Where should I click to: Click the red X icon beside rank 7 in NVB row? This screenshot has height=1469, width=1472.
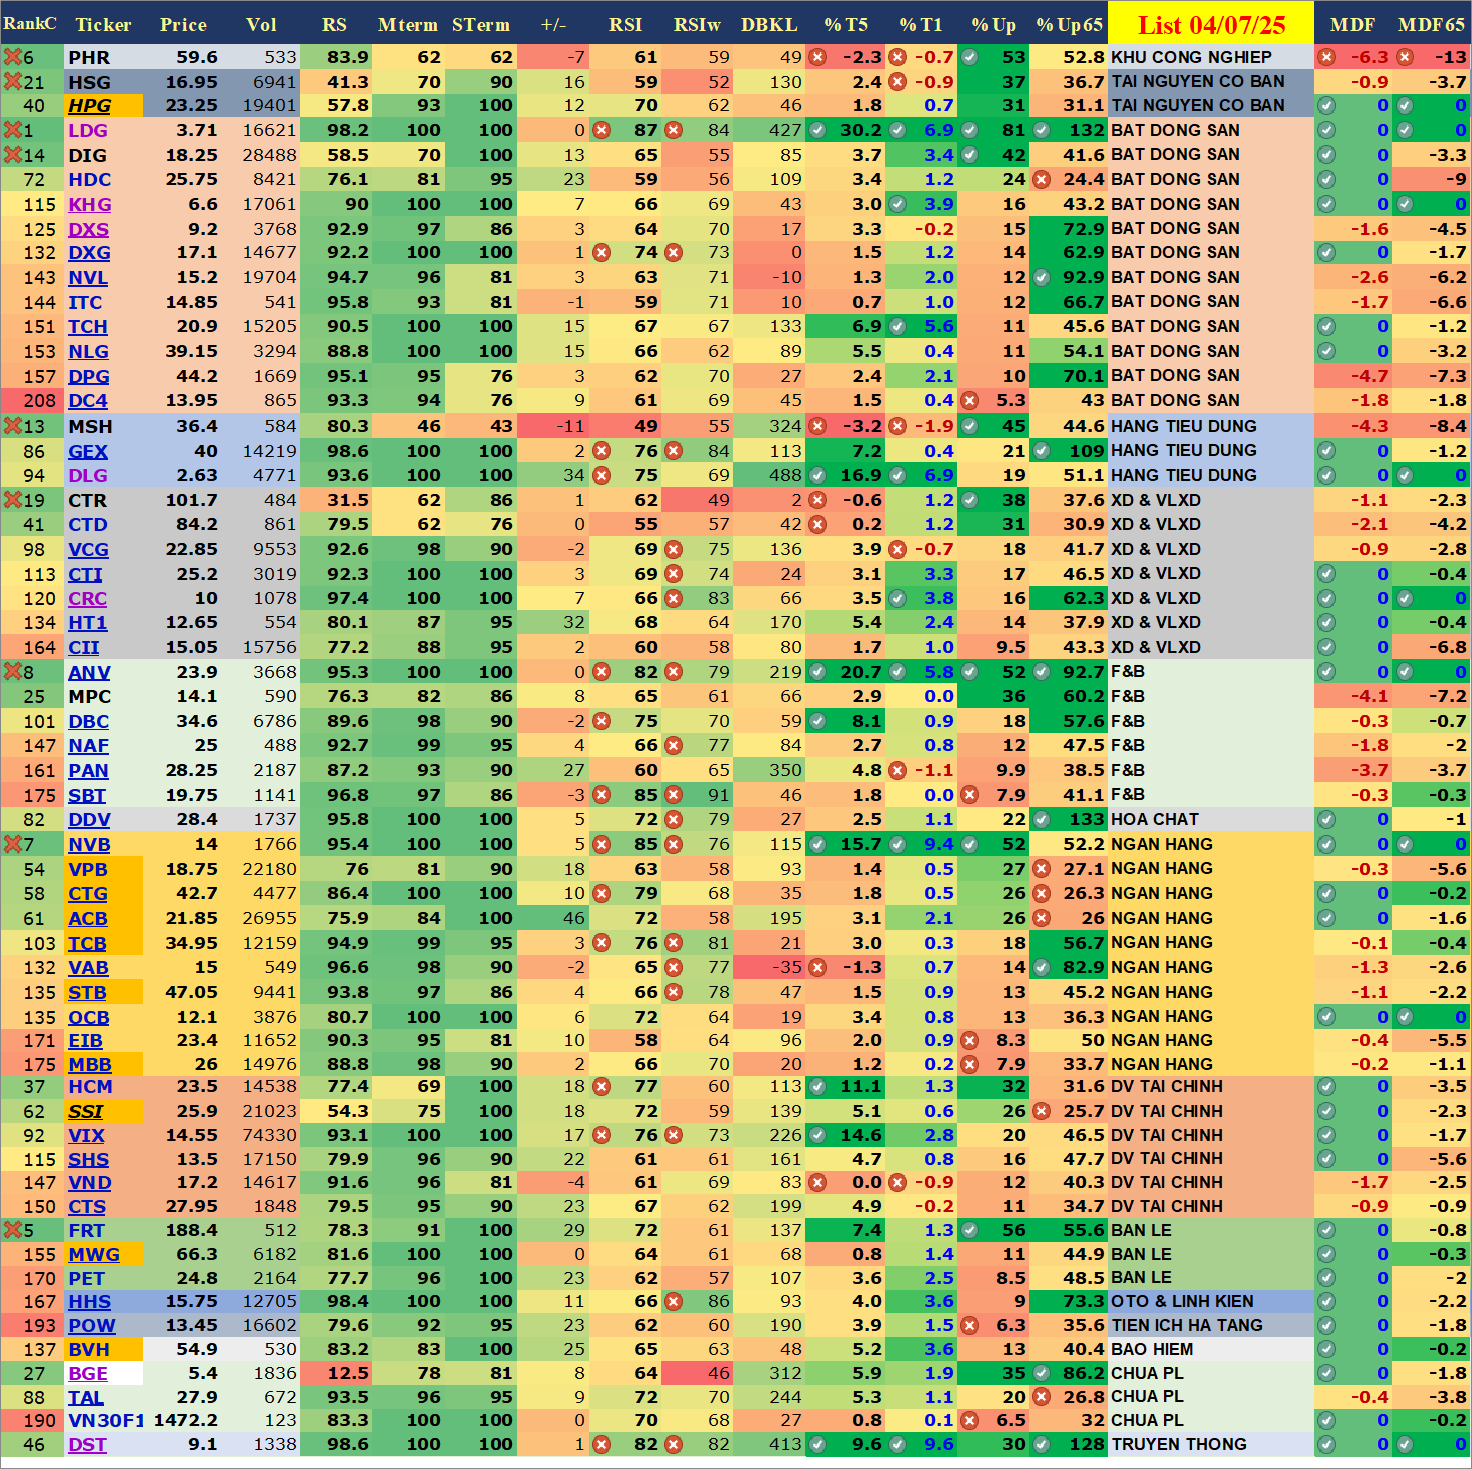tap(12, 844)
